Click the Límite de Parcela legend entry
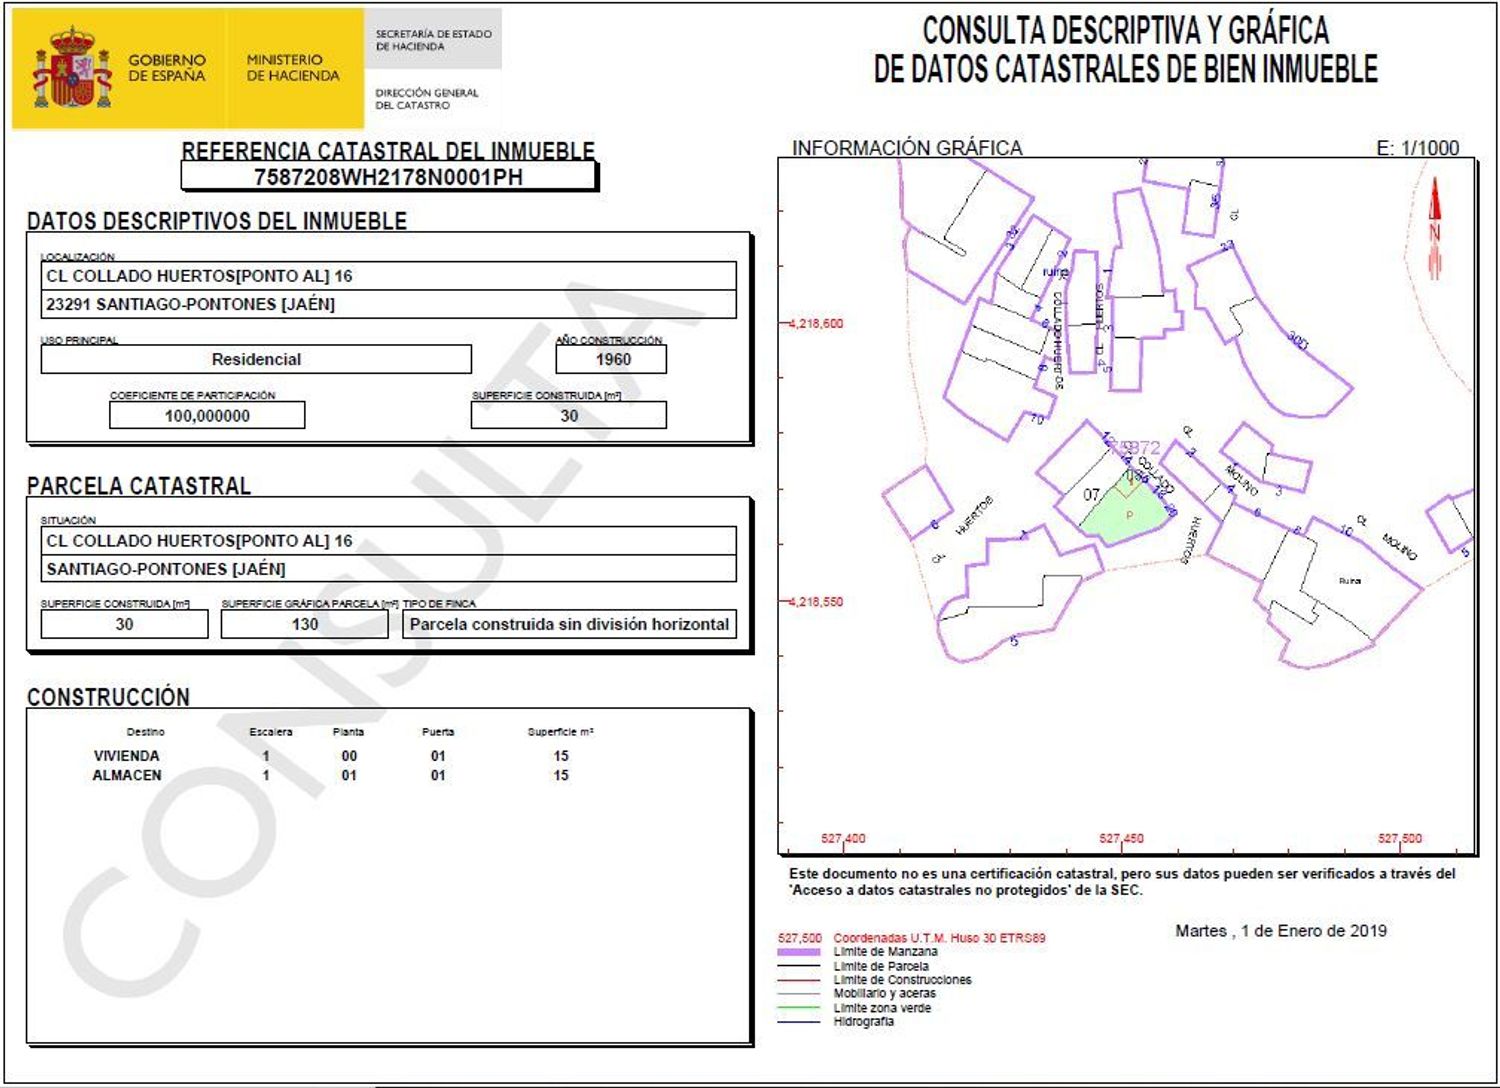Screen dimensions: 1500x1088 [x=881, y=967]
